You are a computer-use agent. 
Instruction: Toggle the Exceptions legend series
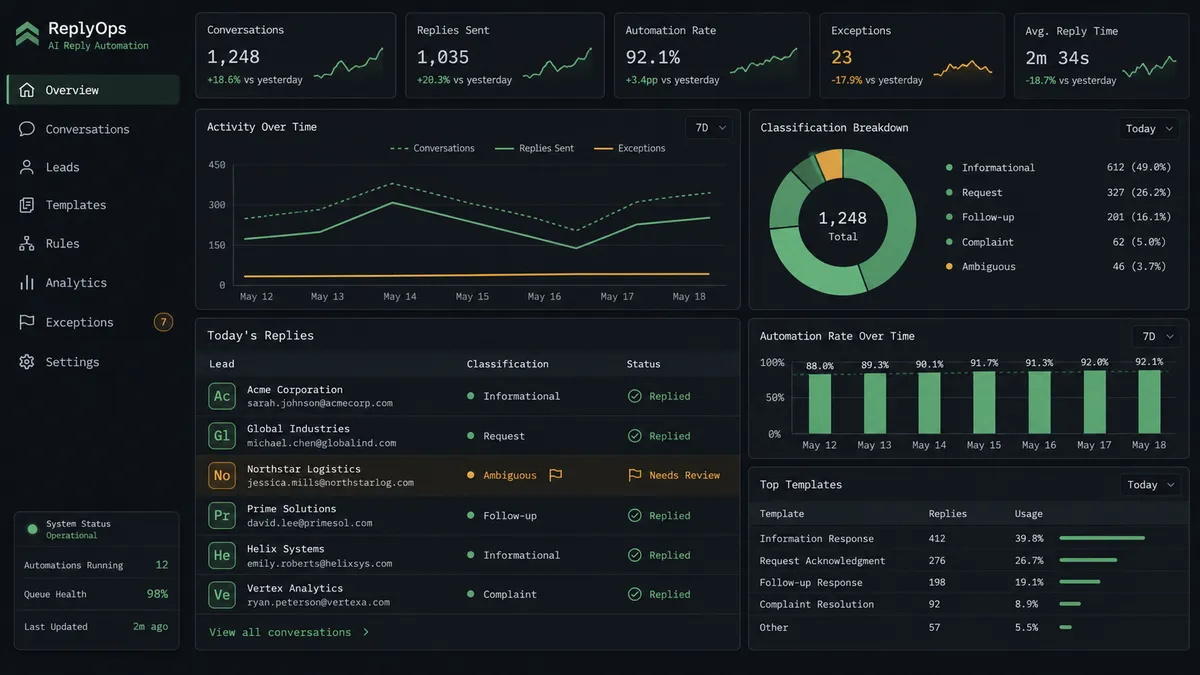tap(630, 148)
